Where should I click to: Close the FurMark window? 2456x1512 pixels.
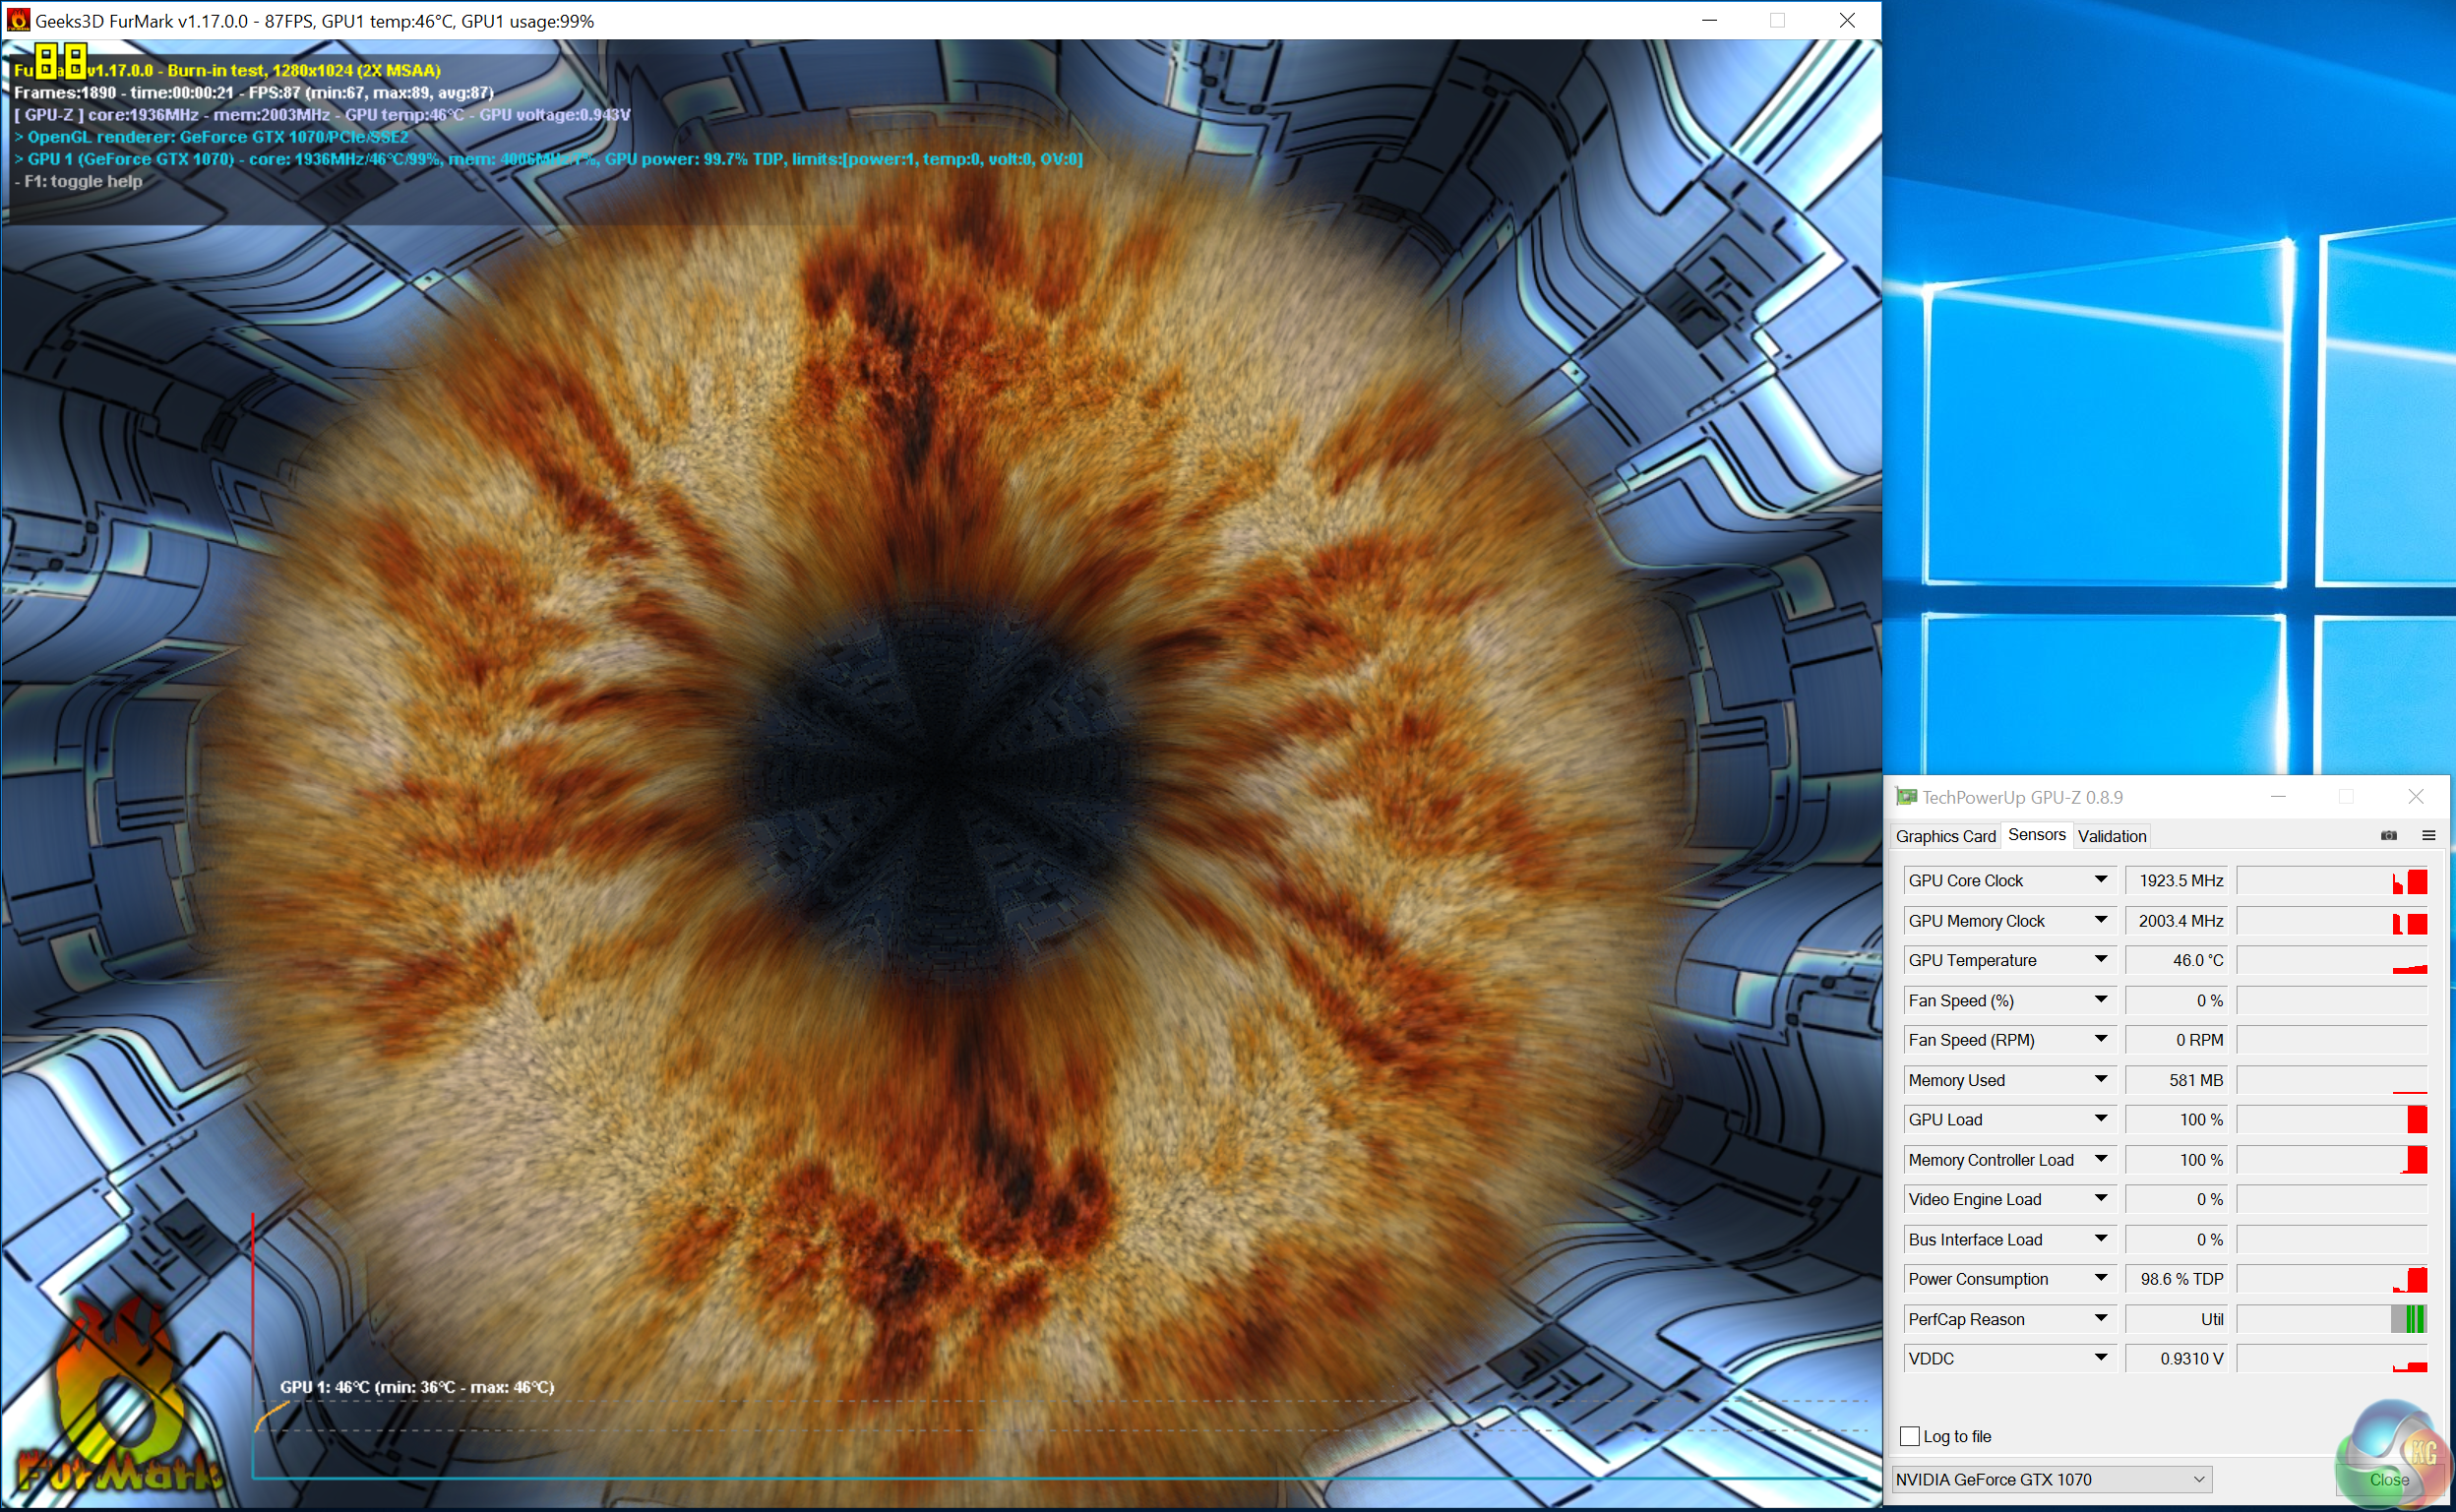pyautogui.click(x=1847, y=20)
